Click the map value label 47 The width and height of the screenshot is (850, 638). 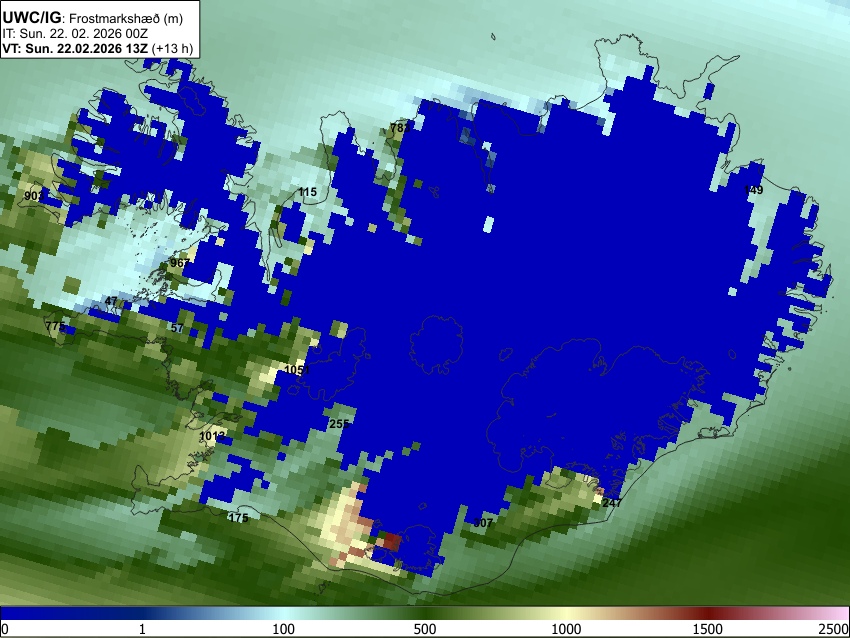coord(111,301)
